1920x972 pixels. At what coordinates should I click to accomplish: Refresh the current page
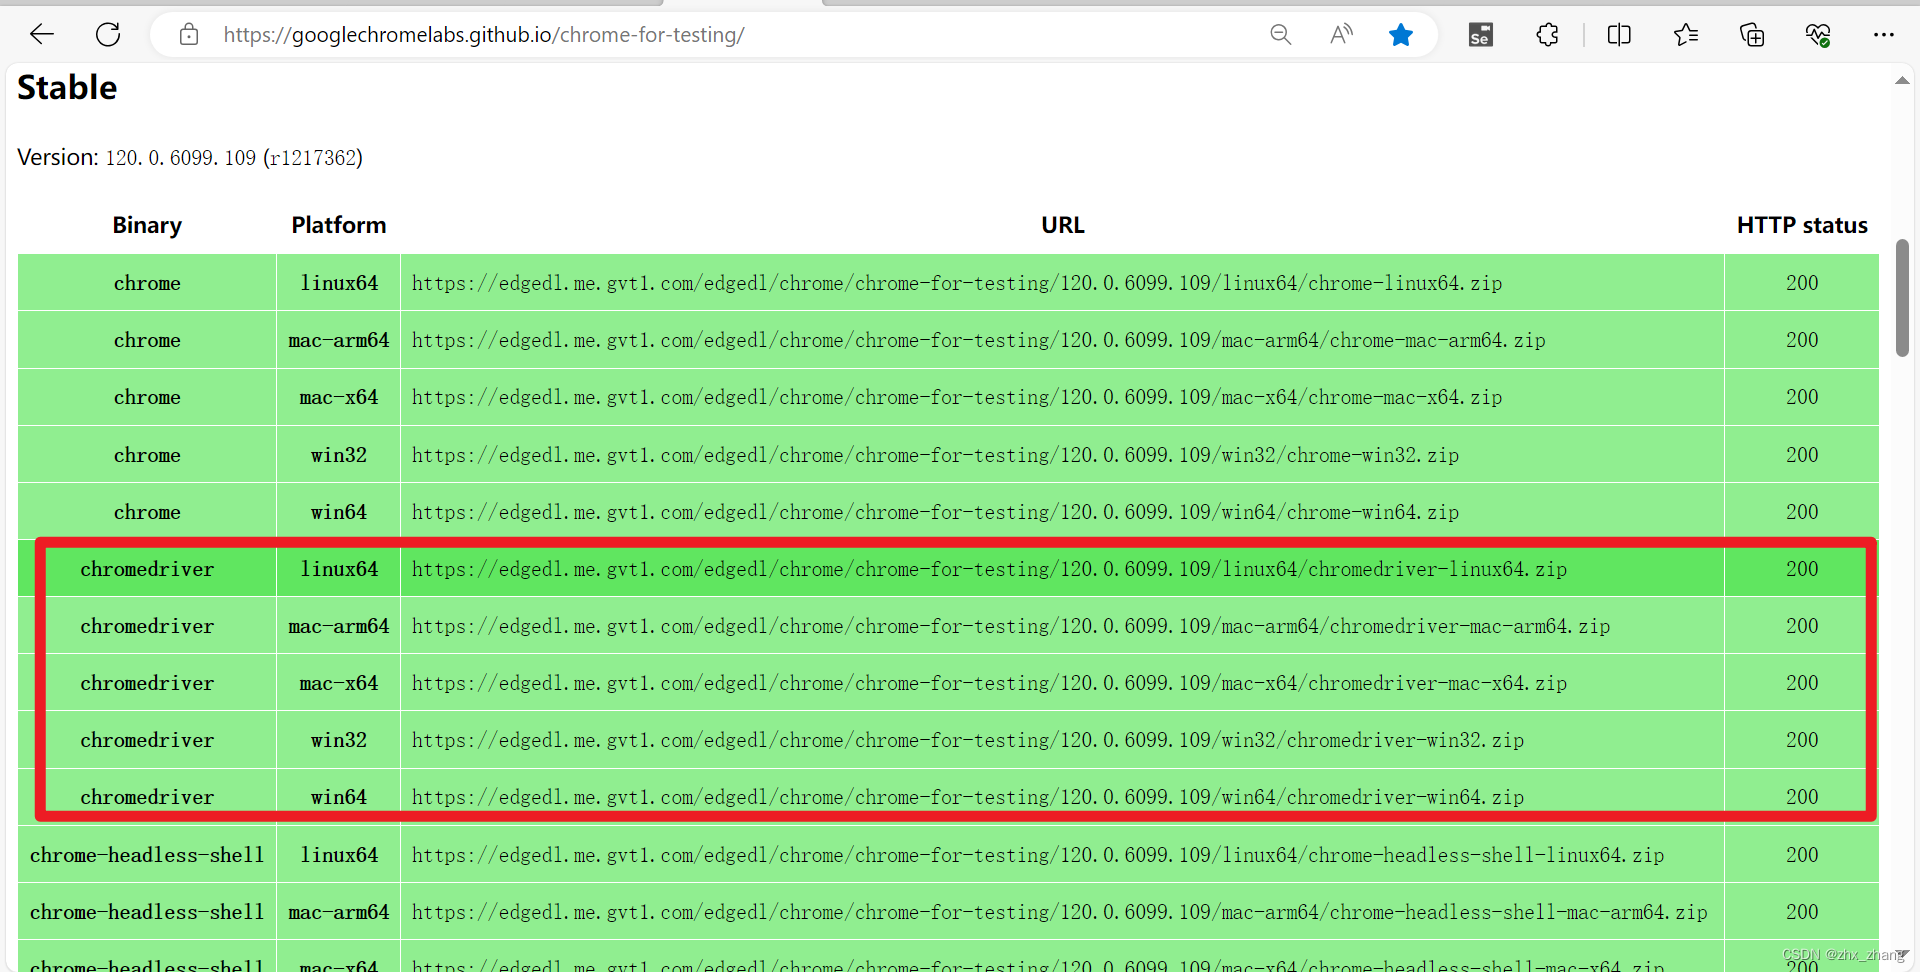point(108,34)
